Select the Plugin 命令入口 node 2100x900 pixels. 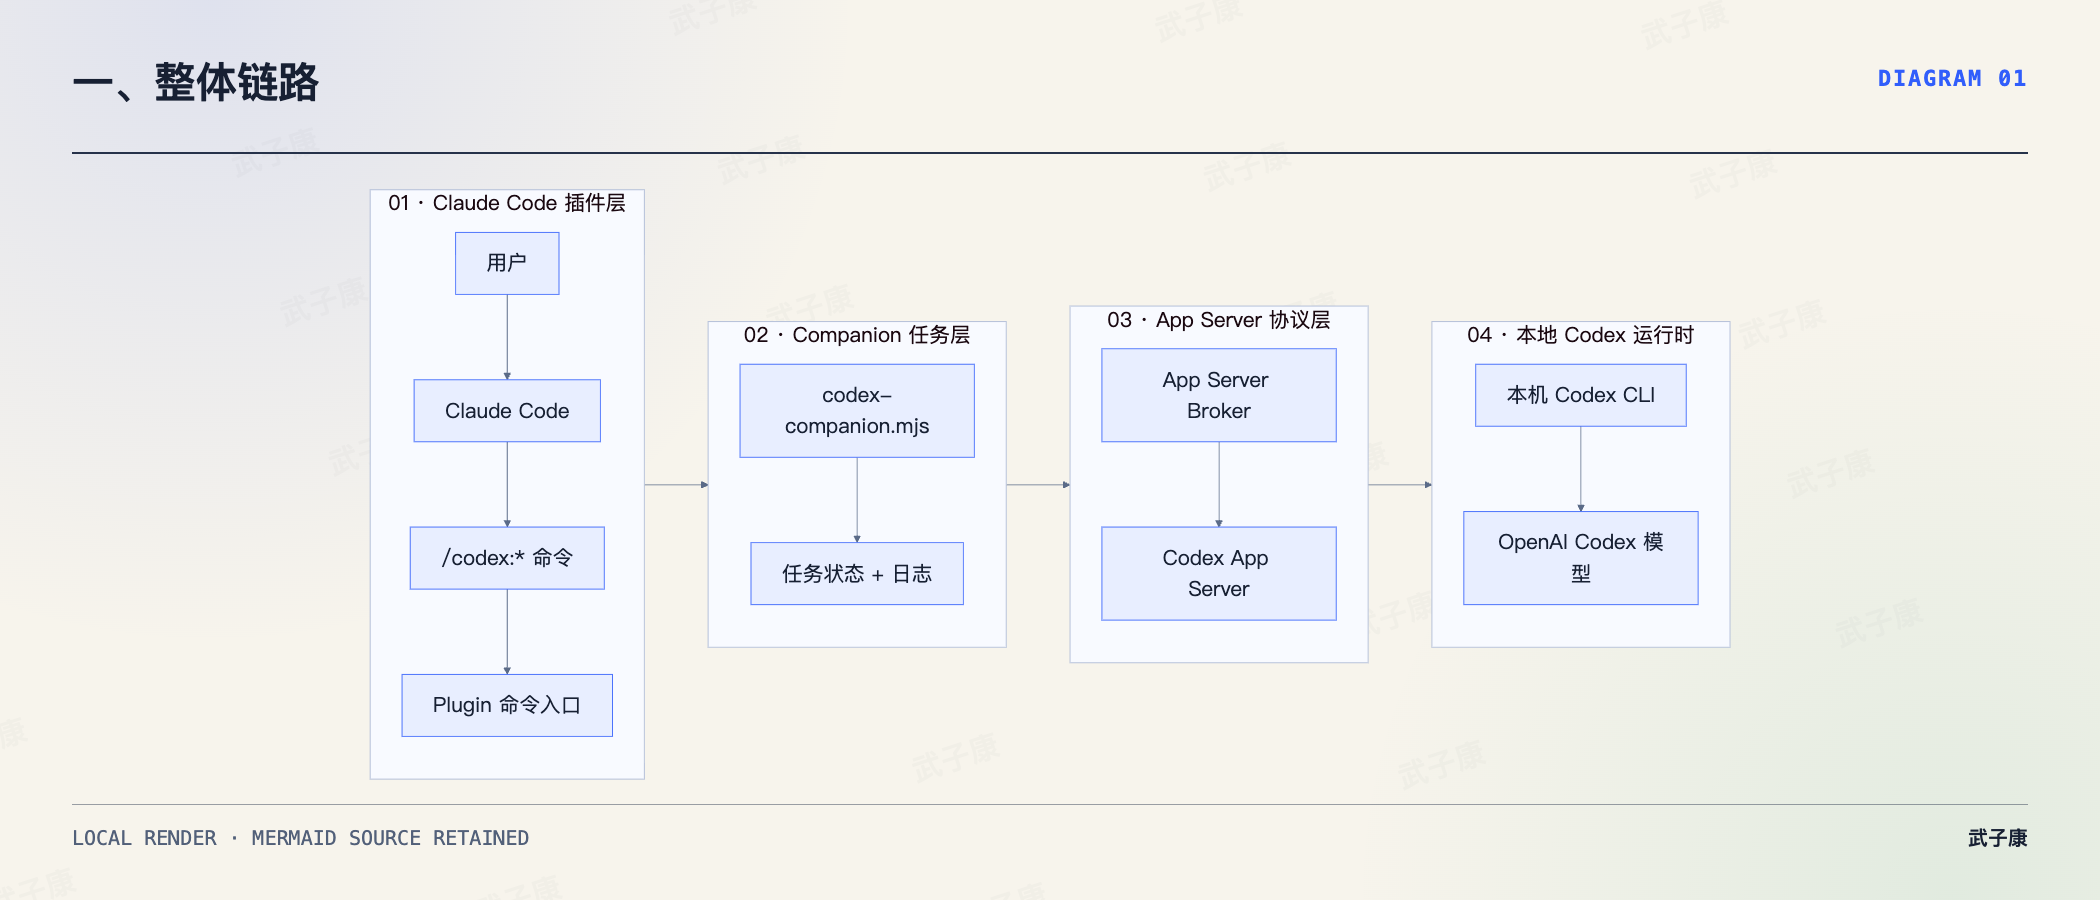coord(507,705)
